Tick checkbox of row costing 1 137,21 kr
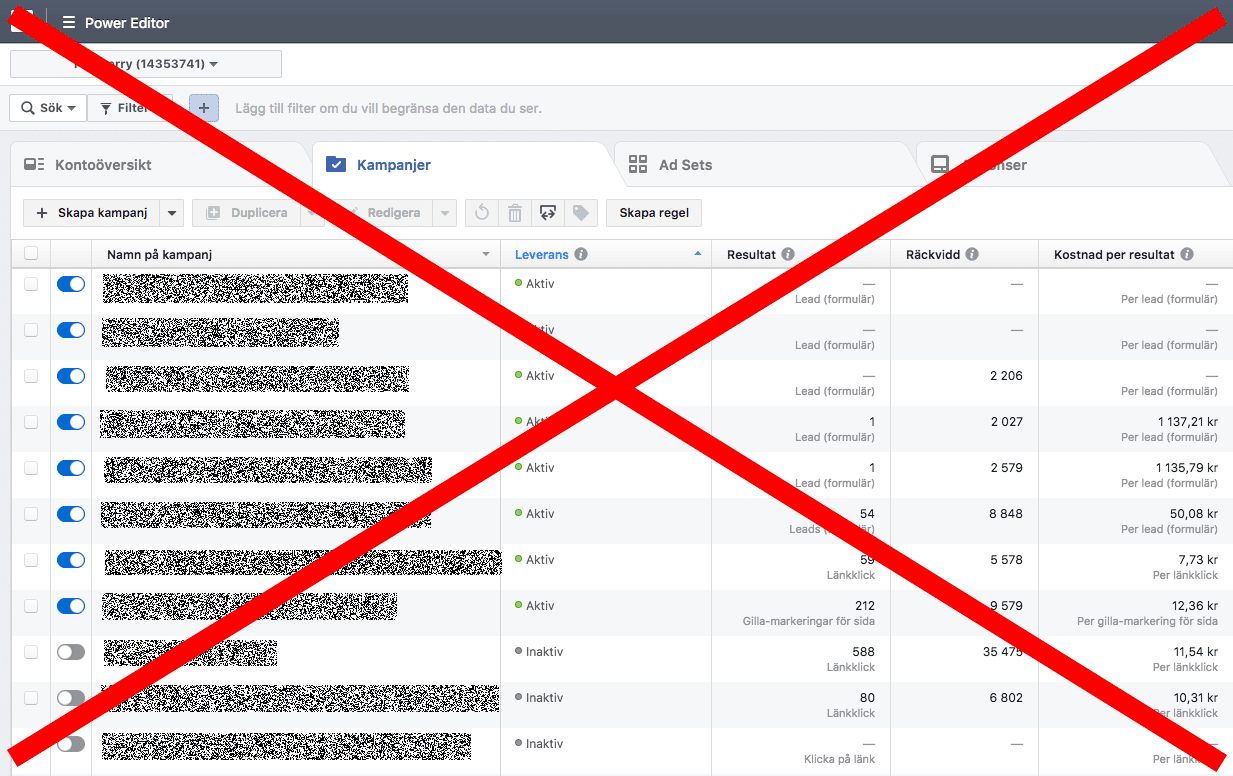 click(x=31, y=422)
